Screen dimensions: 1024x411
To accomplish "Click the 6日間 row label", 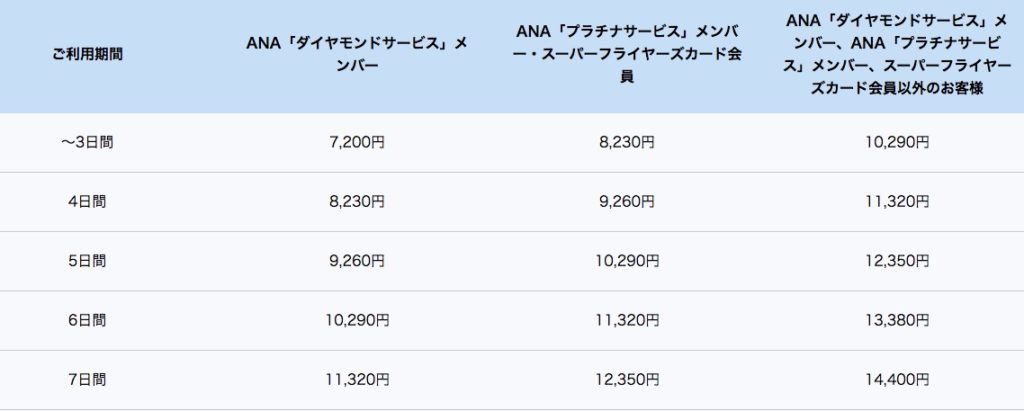I will 88,320.
